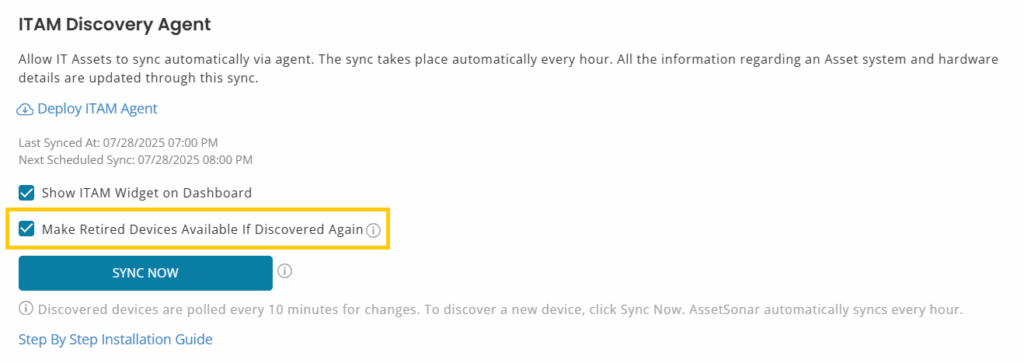Click info icon next to Make Retired Devices option
The width and height of the screenshot is (1024, 363).
(372, 230)
